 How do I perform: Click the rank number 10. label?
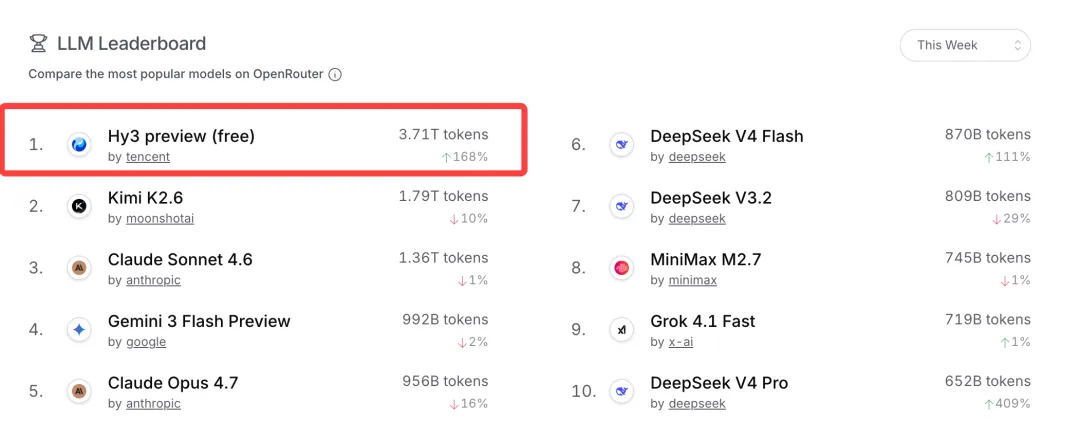pos(583,391)
